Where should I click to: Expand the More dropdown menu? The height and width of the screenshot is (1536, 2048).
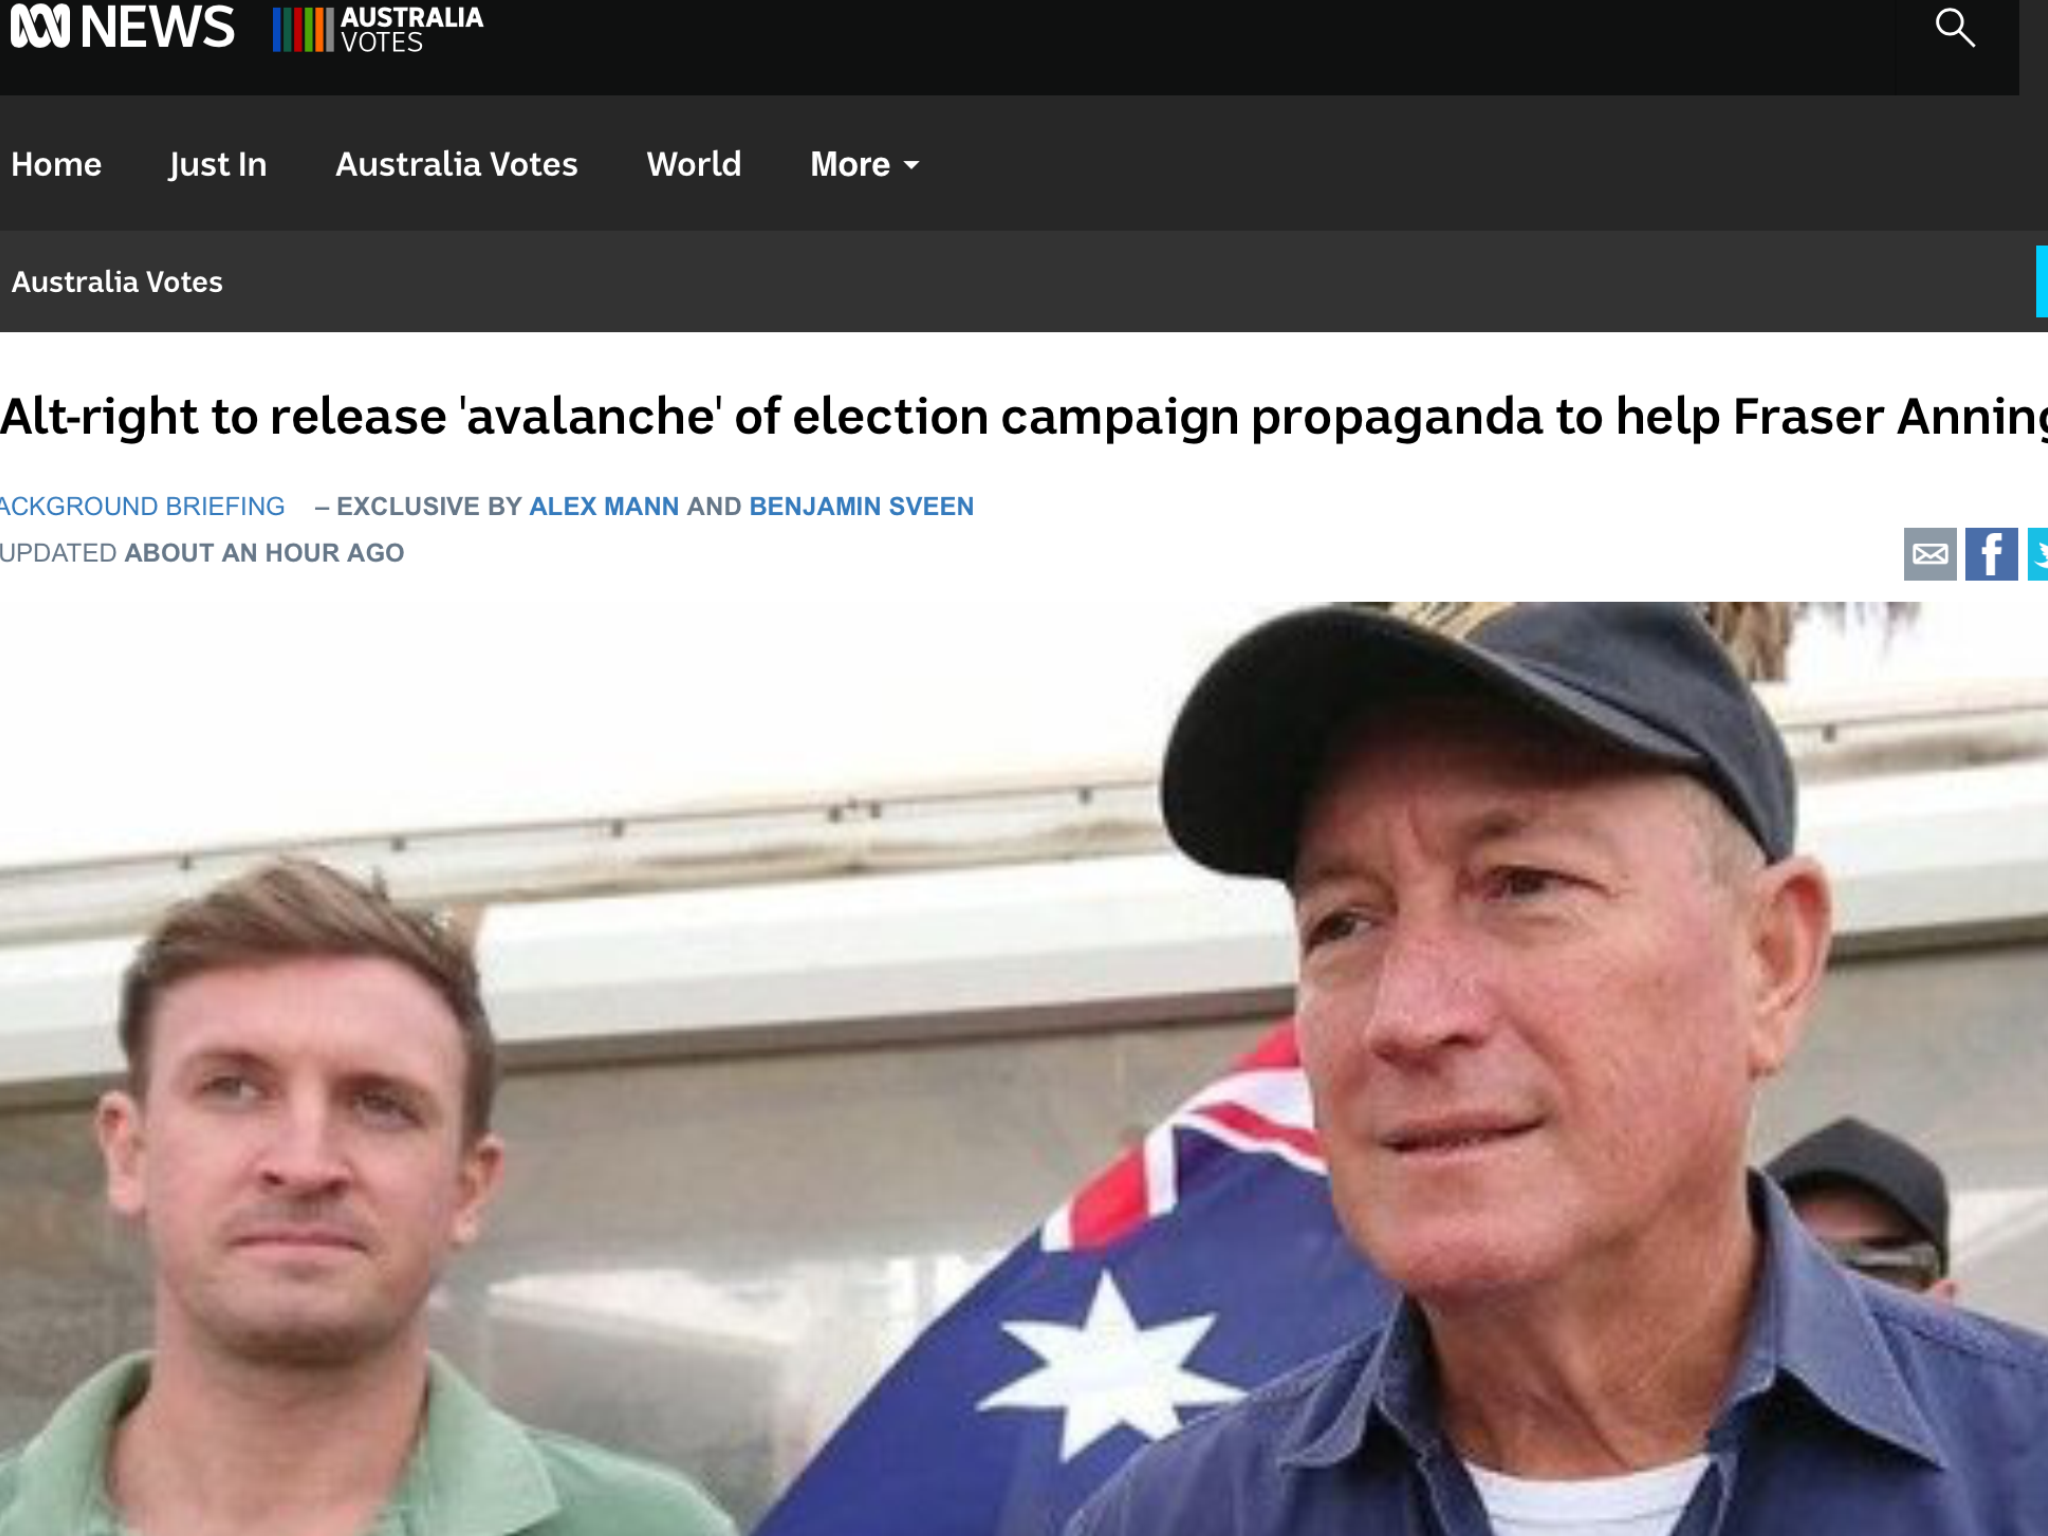tap(864, 164)
